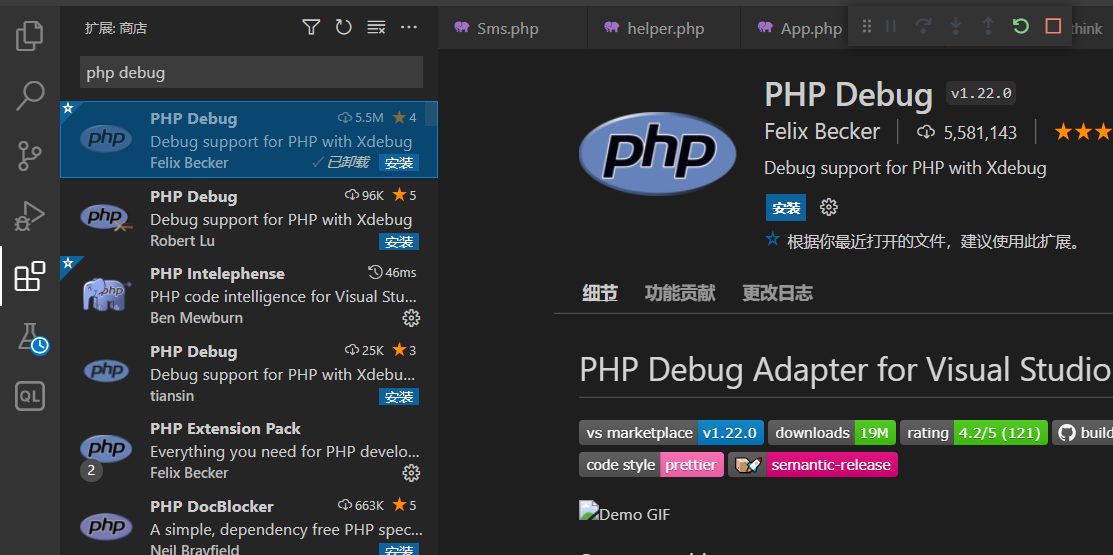The height and width of the screenshot is (555, 1113).
Task: Clear extensions search results
Action: pos(376,28)
